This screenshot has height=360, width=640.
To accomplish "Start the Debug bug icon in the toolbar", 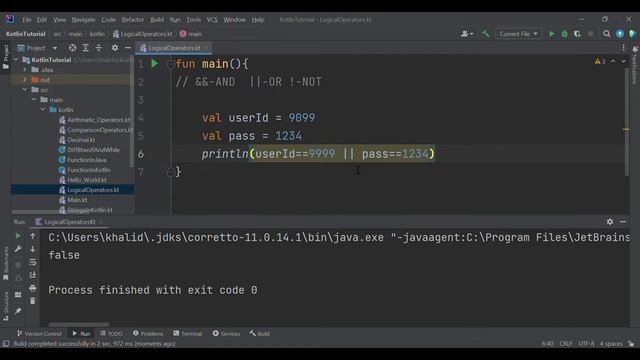I will coord(564,34).
